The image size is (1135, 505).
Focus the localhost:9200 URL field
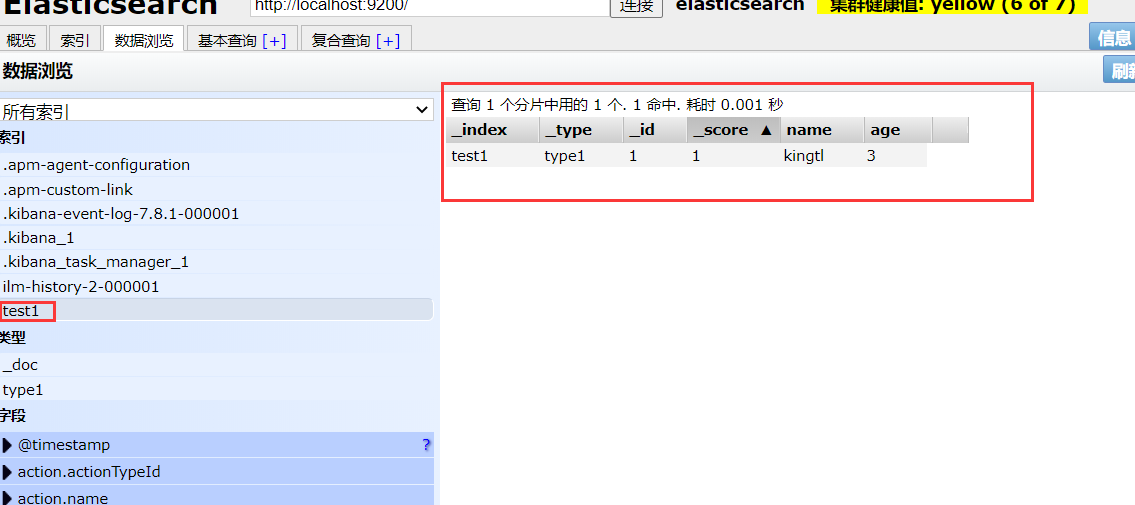pyautogui.click(x=430, y=6)
